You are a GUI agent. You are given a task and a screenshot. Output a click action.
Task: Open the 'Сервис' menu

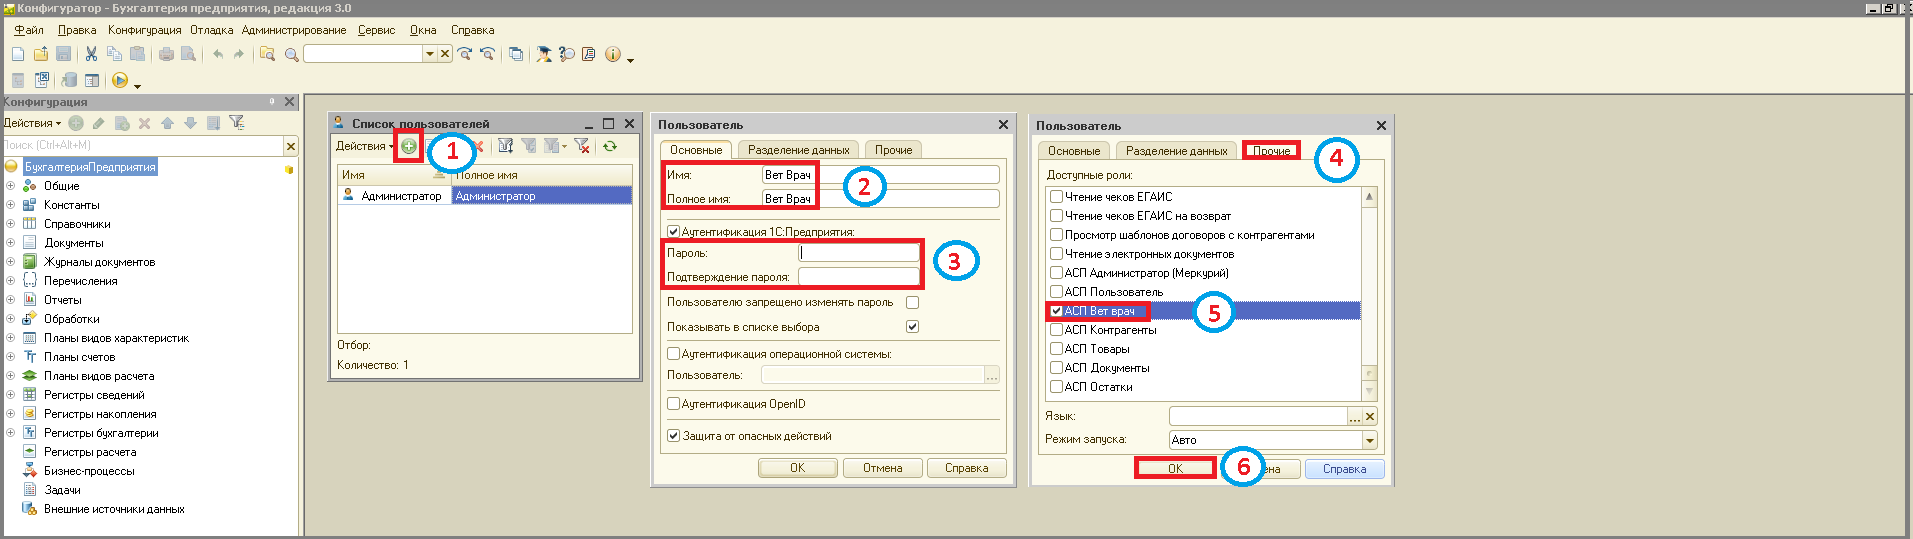coord(377,30)
